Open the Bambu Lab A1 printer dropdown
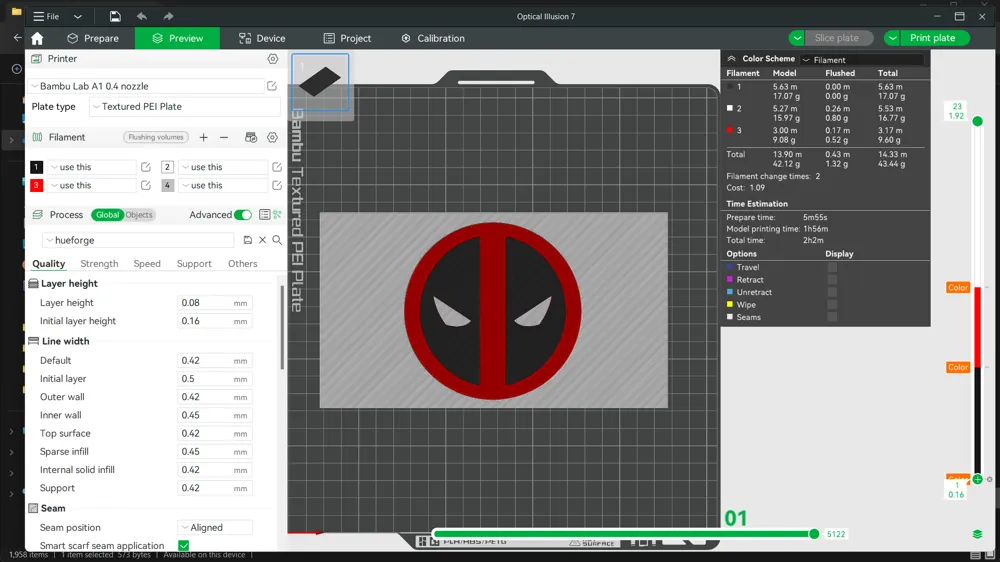This screenshot has width=1000, height=562. 146,86
